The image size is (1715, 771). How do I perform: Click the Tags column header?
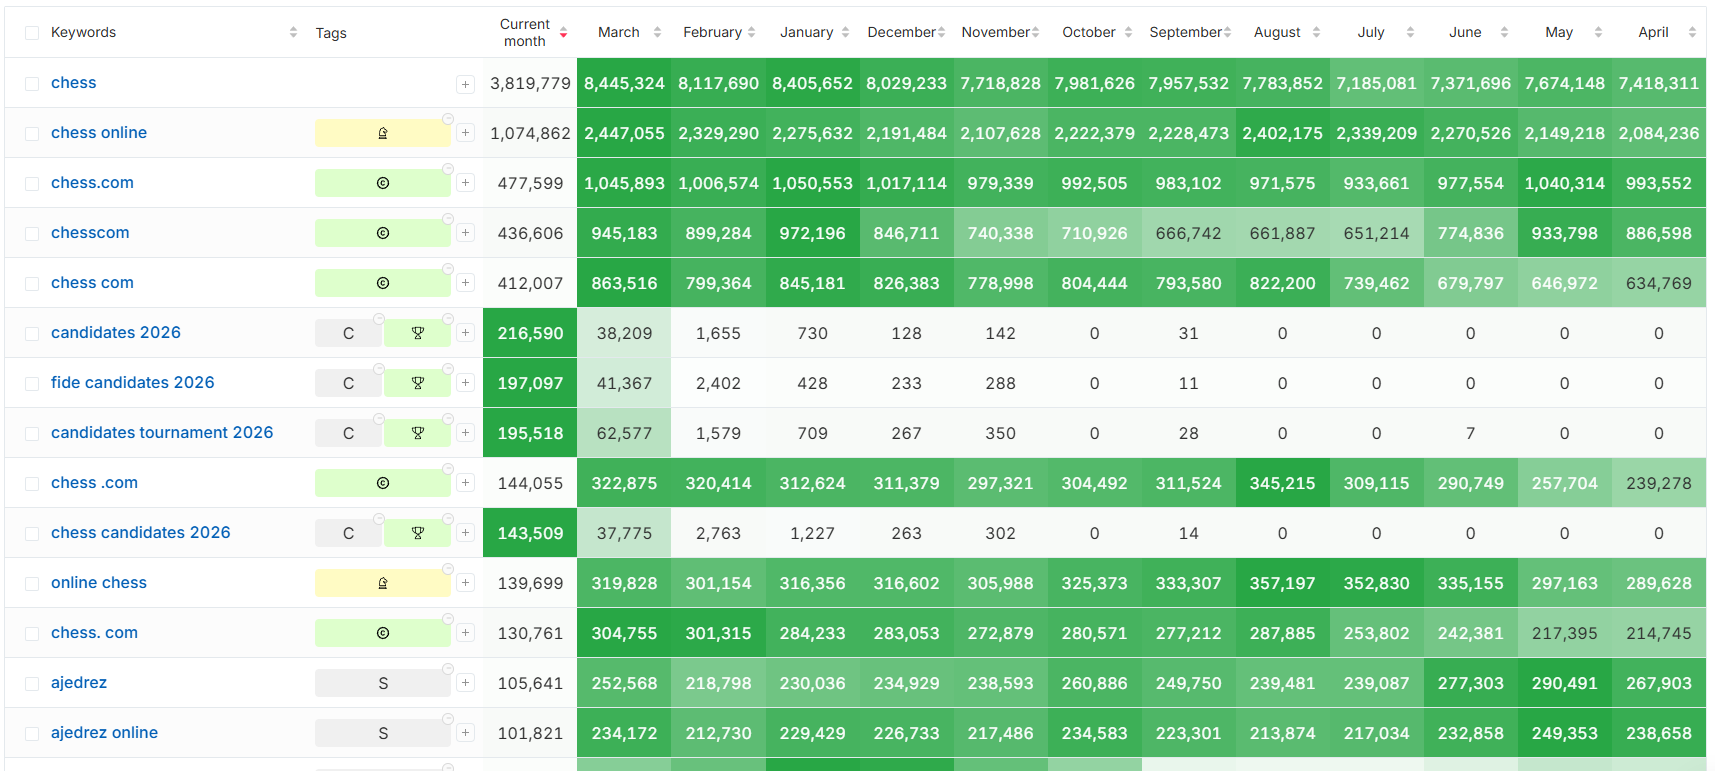pyautogui.click(x=331, y=33)
